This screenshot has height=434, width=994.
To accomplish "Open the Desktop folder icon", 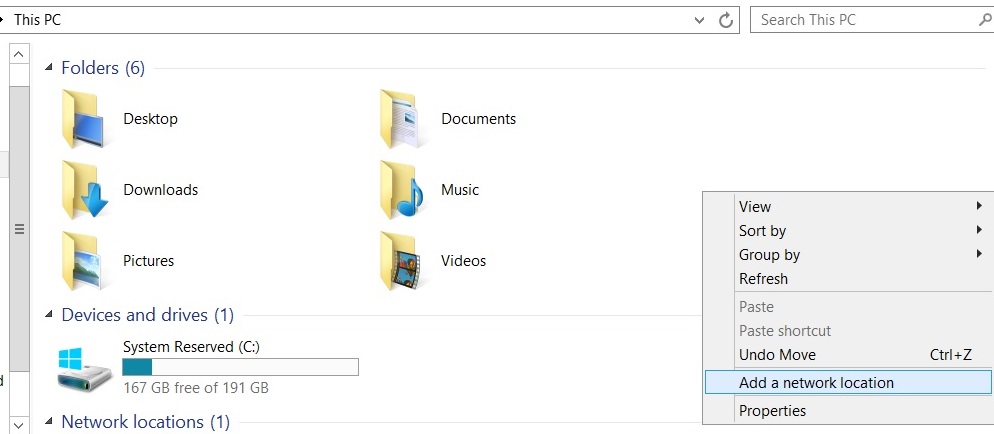I will point(84,119).
